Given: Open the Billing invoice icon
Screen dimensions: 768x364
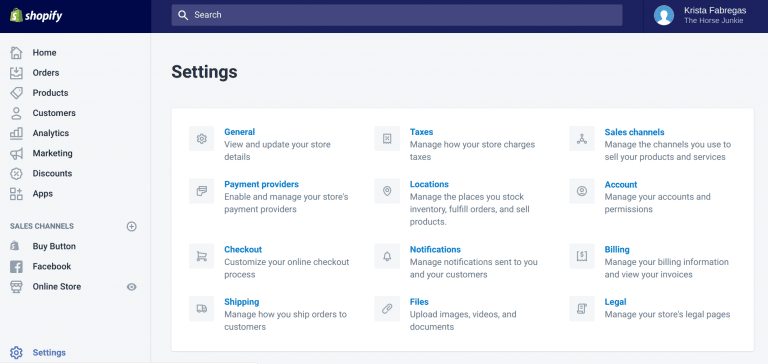Looking at the screenshot, I should pyautogui.click(x=582, y=256).
